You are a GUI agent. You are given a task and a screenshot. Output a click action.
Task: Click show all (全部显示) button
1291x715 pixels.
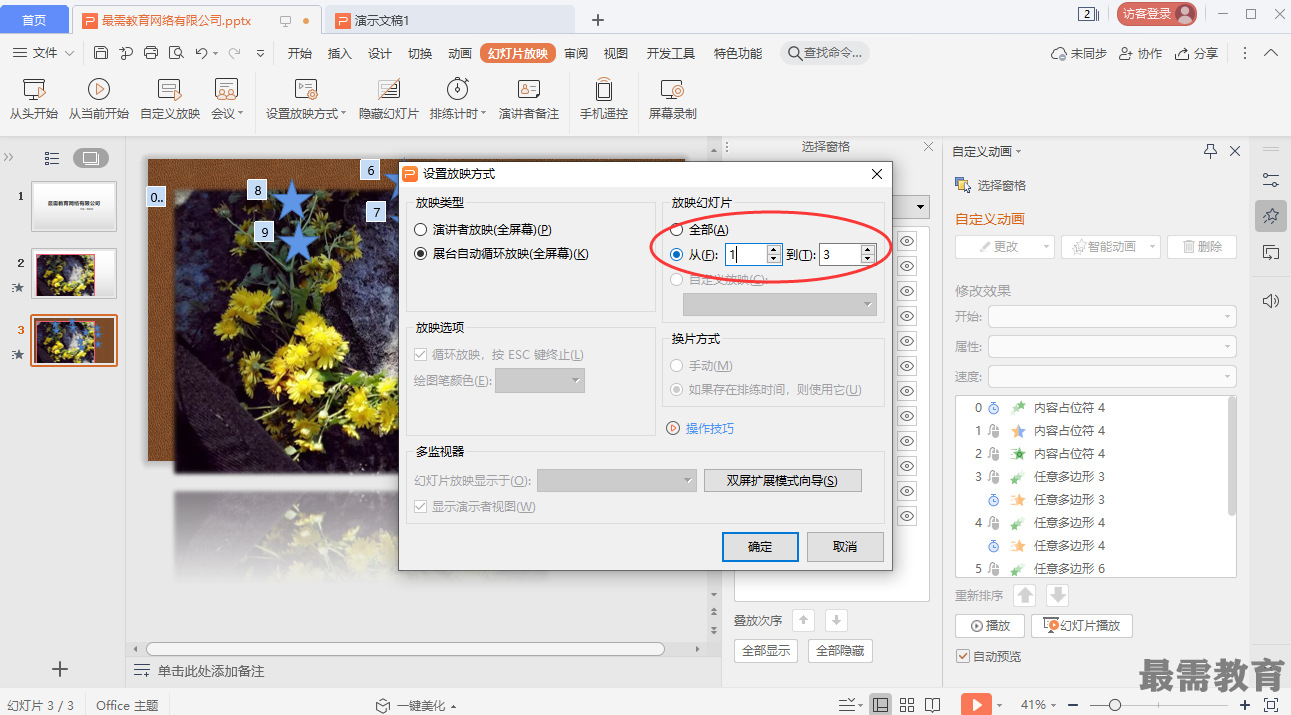(x=766, y=651)
